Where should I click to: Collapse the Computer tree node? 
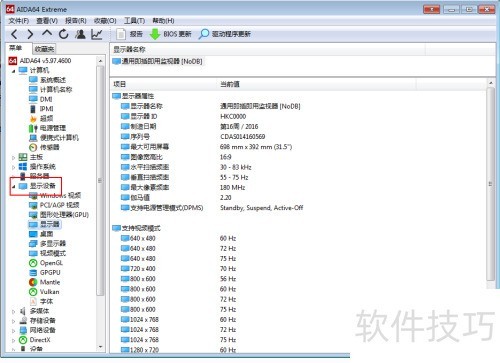[x=13, y=71]
